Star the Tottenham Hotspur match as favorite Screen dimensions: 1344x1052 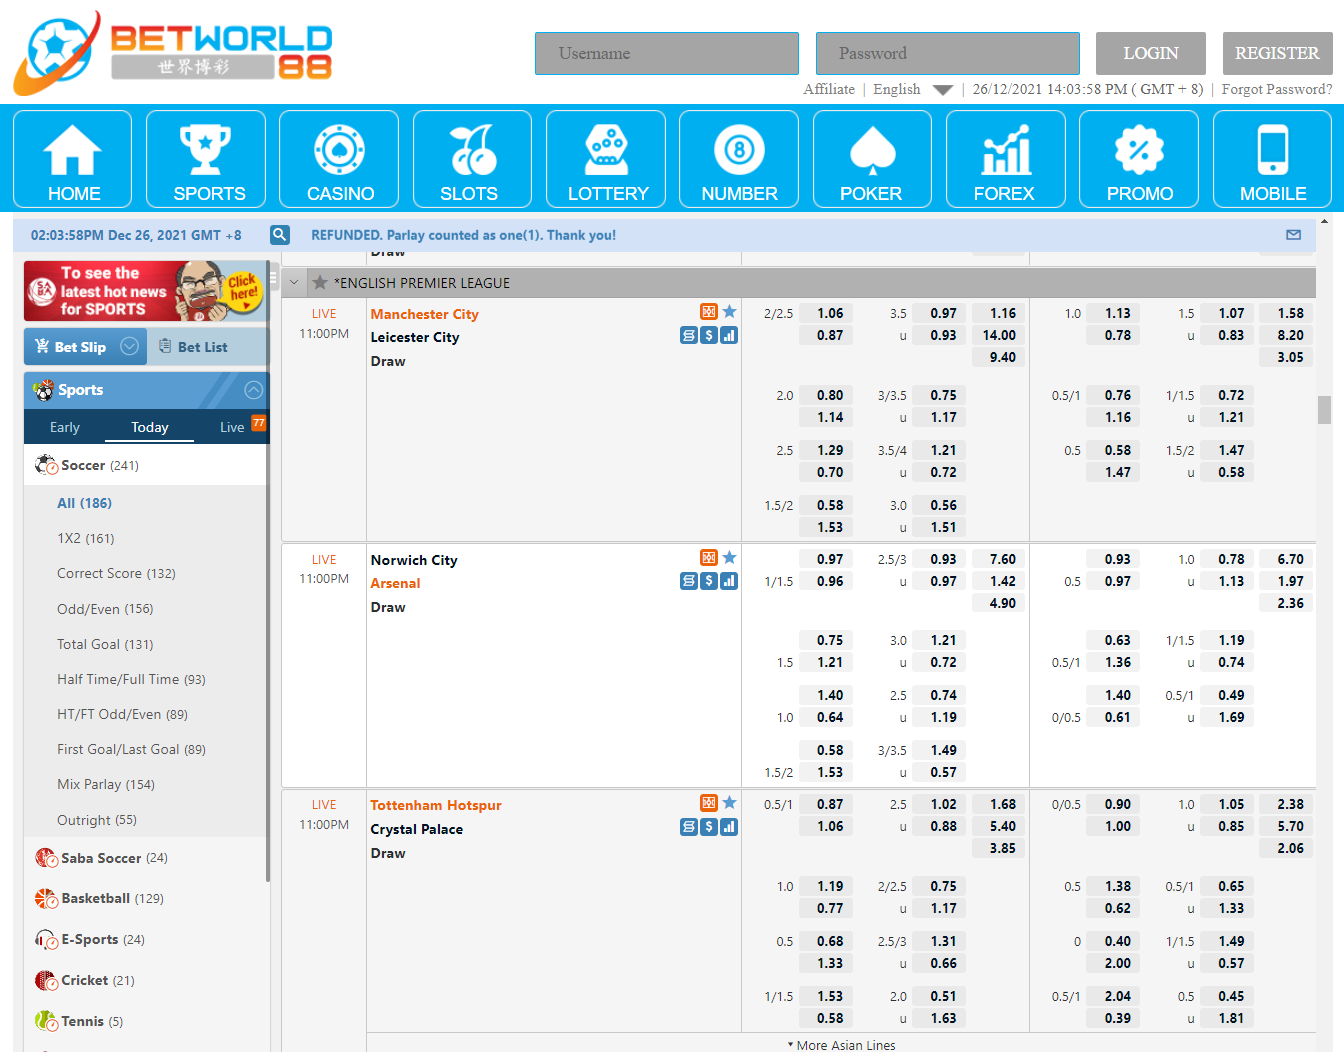[730, 803]
